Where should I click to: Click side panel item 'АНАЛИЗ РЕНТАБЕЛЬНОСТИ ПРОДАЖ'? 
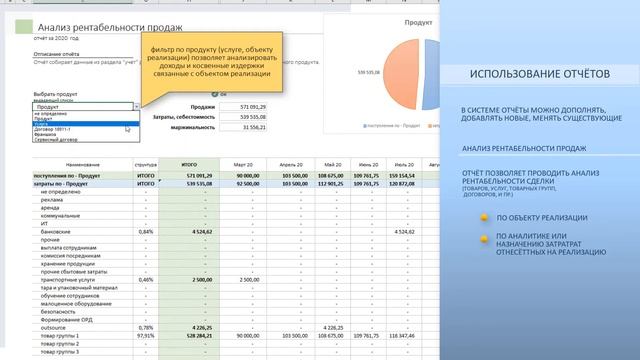tap(524, 149)
